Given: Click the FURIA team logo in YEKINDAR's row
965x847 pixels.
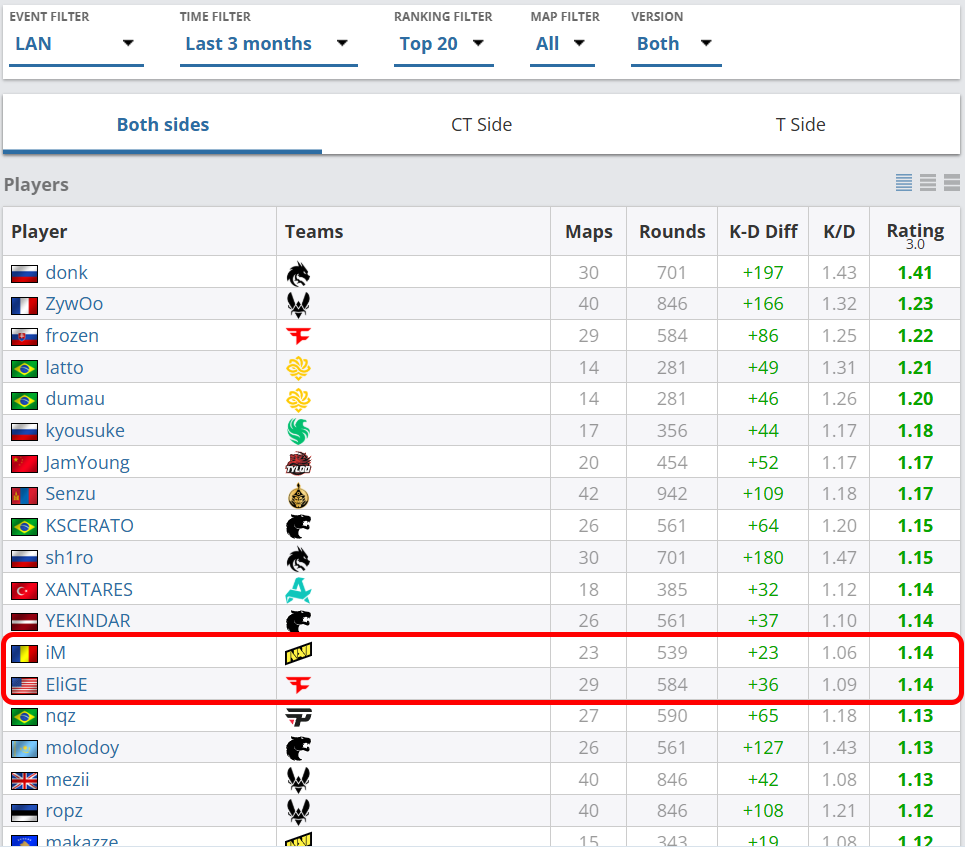Looking at the screenshot, I should pos(298,621).
